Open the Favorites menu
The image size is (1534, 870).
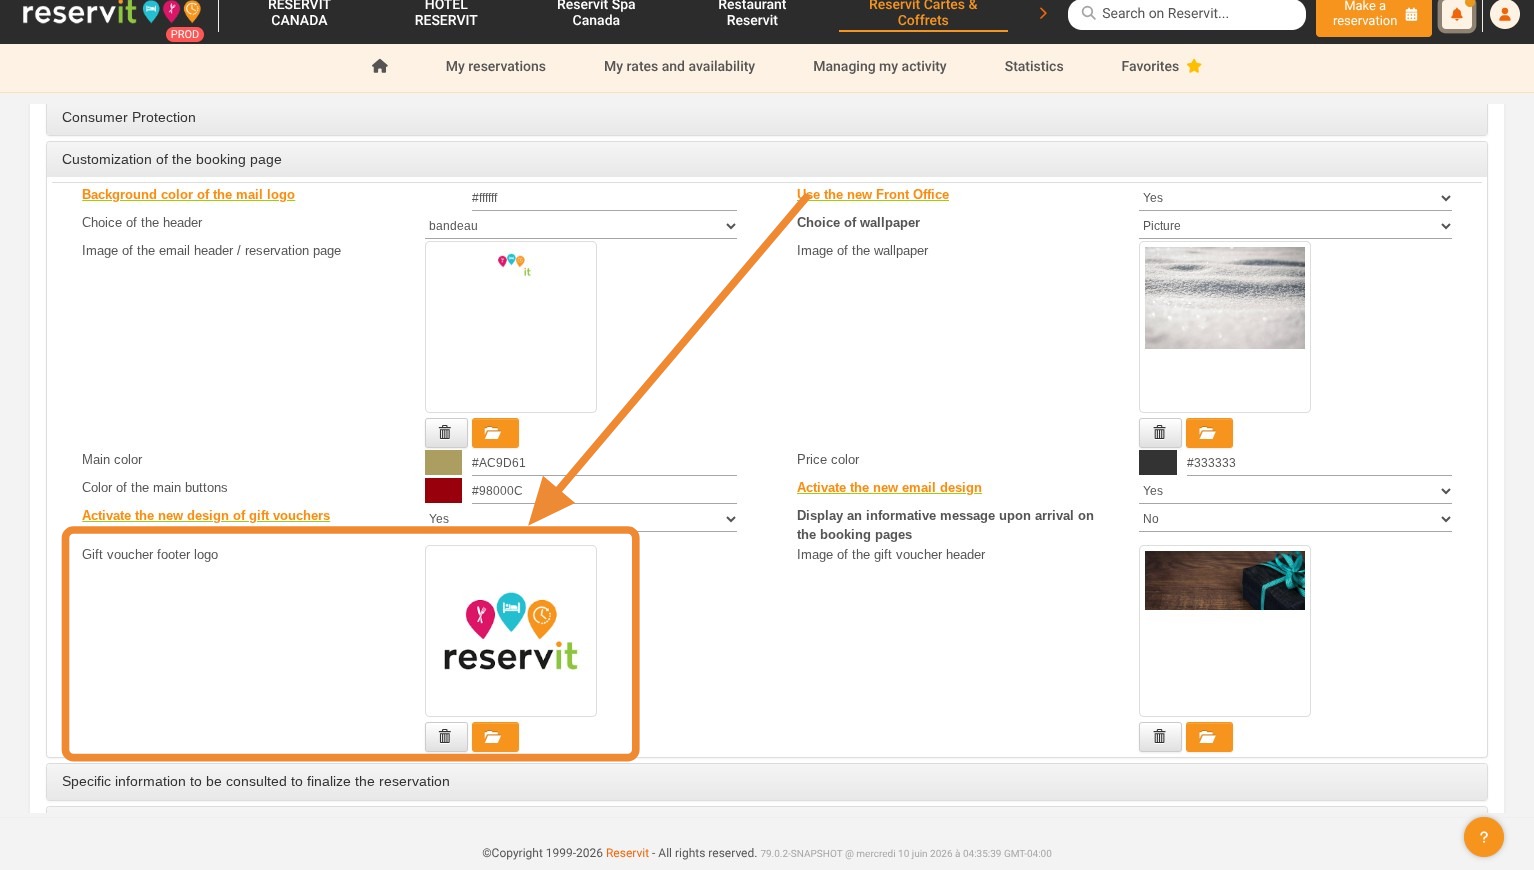(1161, 66)
